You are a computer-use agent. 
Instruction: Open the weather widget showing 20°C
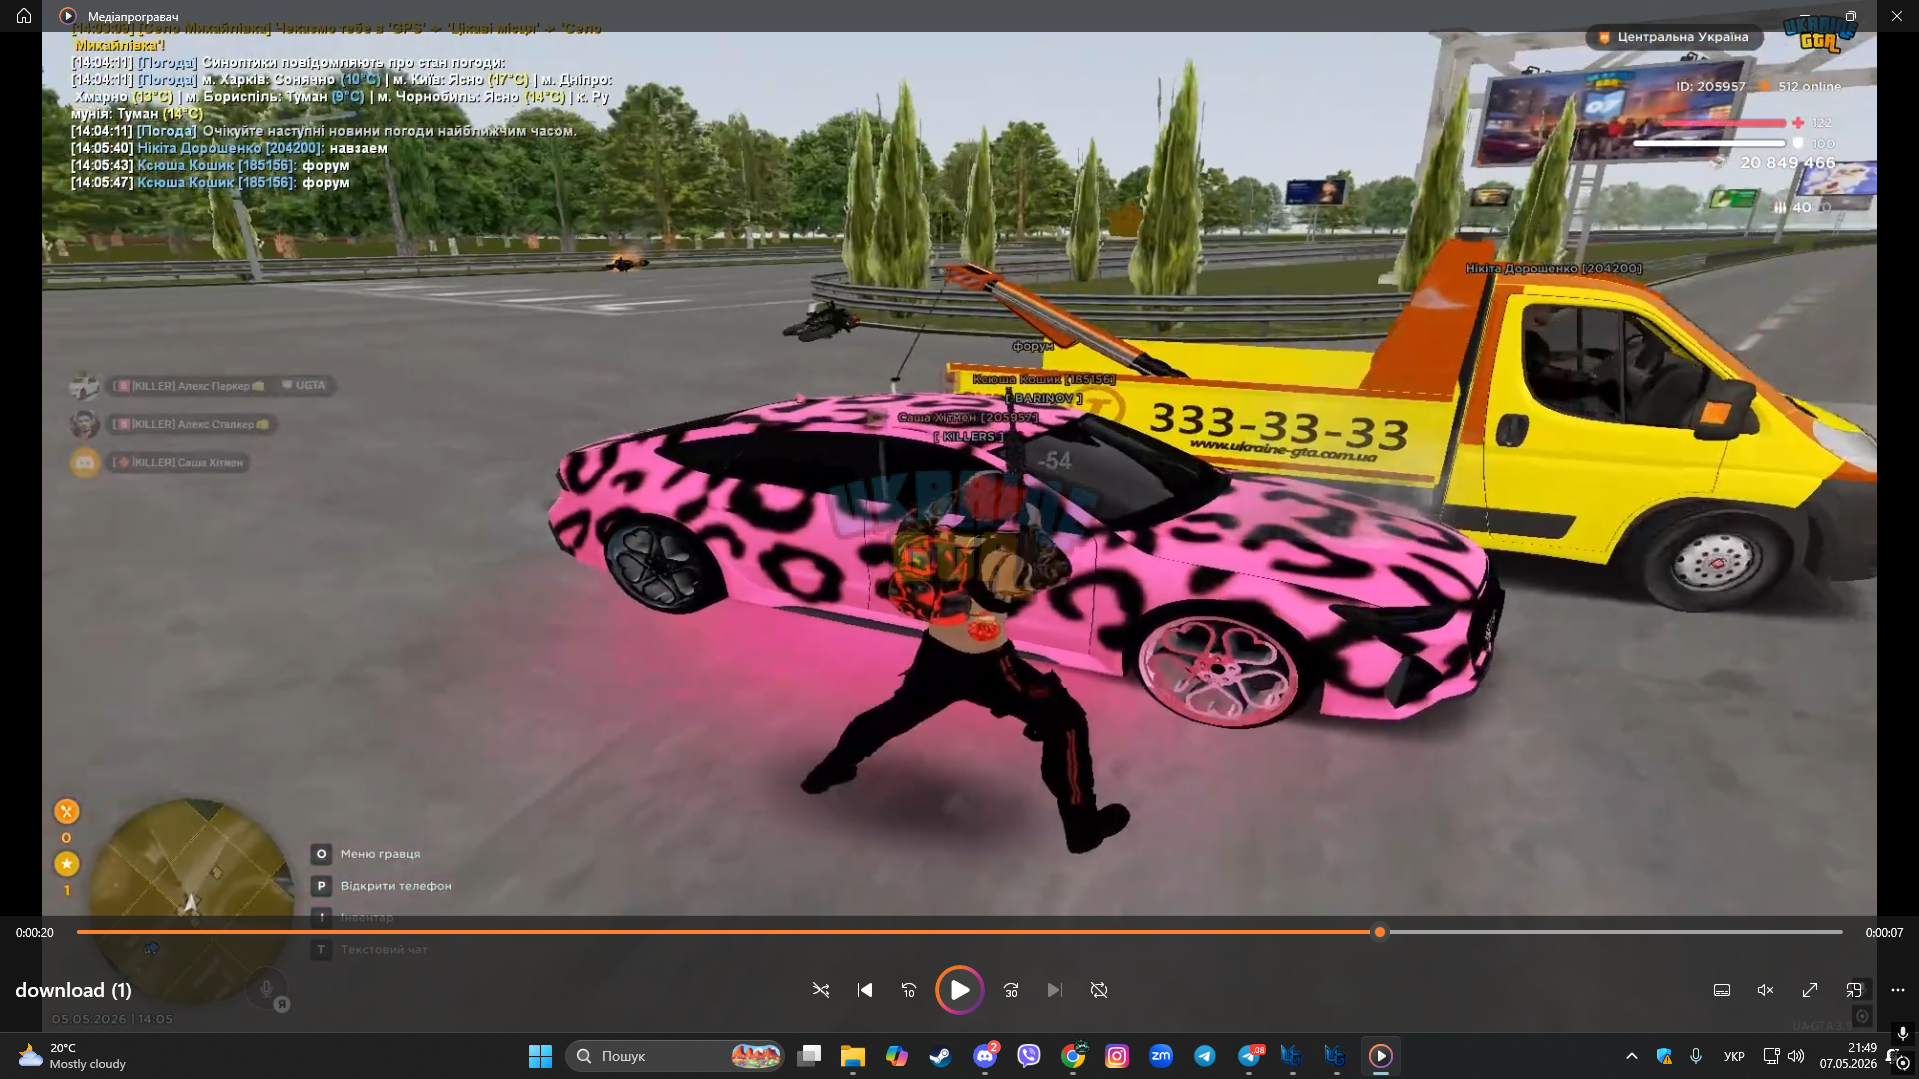coord(72,1056)
